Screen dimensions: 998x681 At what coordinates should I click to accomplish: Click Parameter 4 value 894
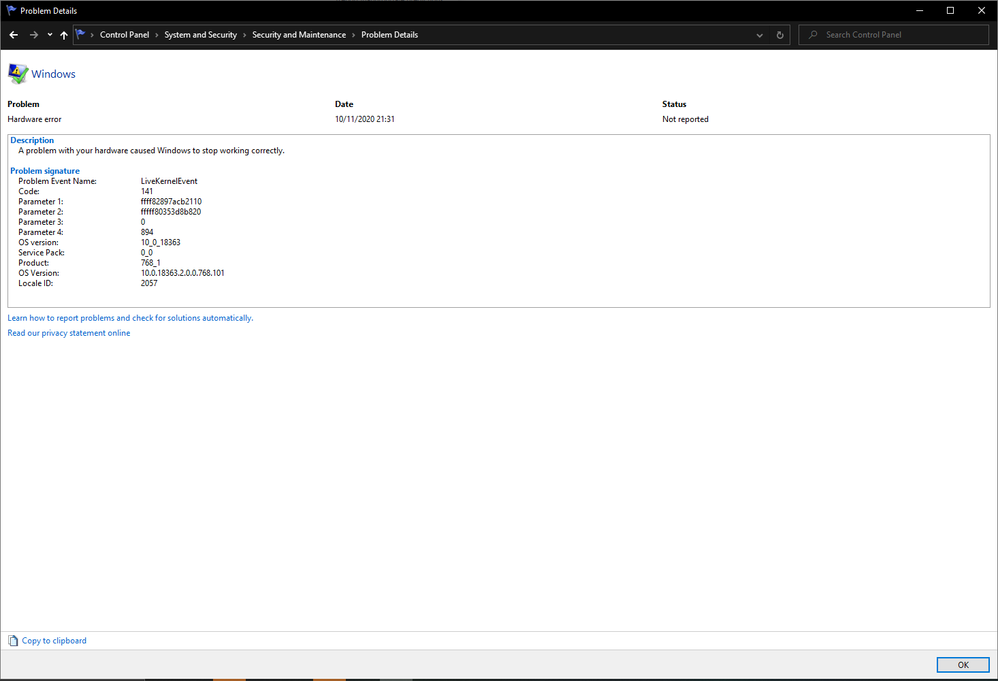(x=147, y=232)
